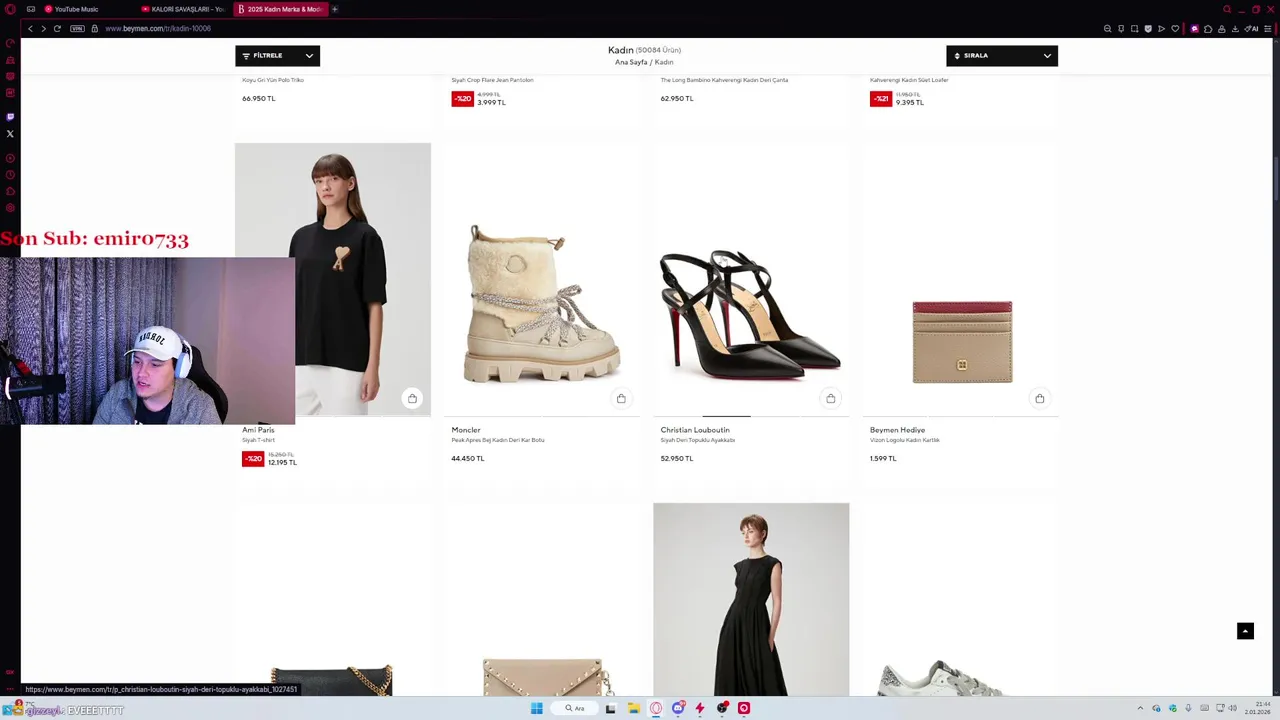Open the black dress model product image
This screenshot has height=720, width=1280.
(x=751, y=599)
